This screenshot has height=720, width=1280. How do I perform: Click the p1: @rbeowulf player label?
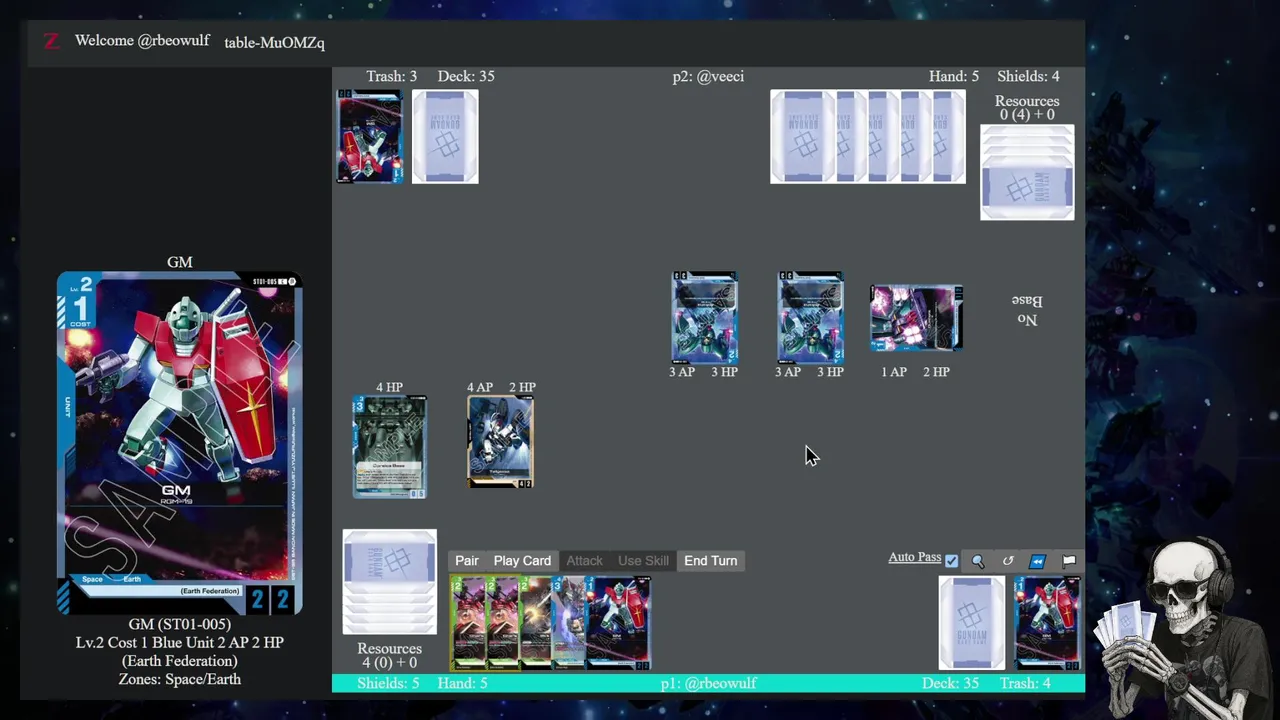click(x=708, y=683)
